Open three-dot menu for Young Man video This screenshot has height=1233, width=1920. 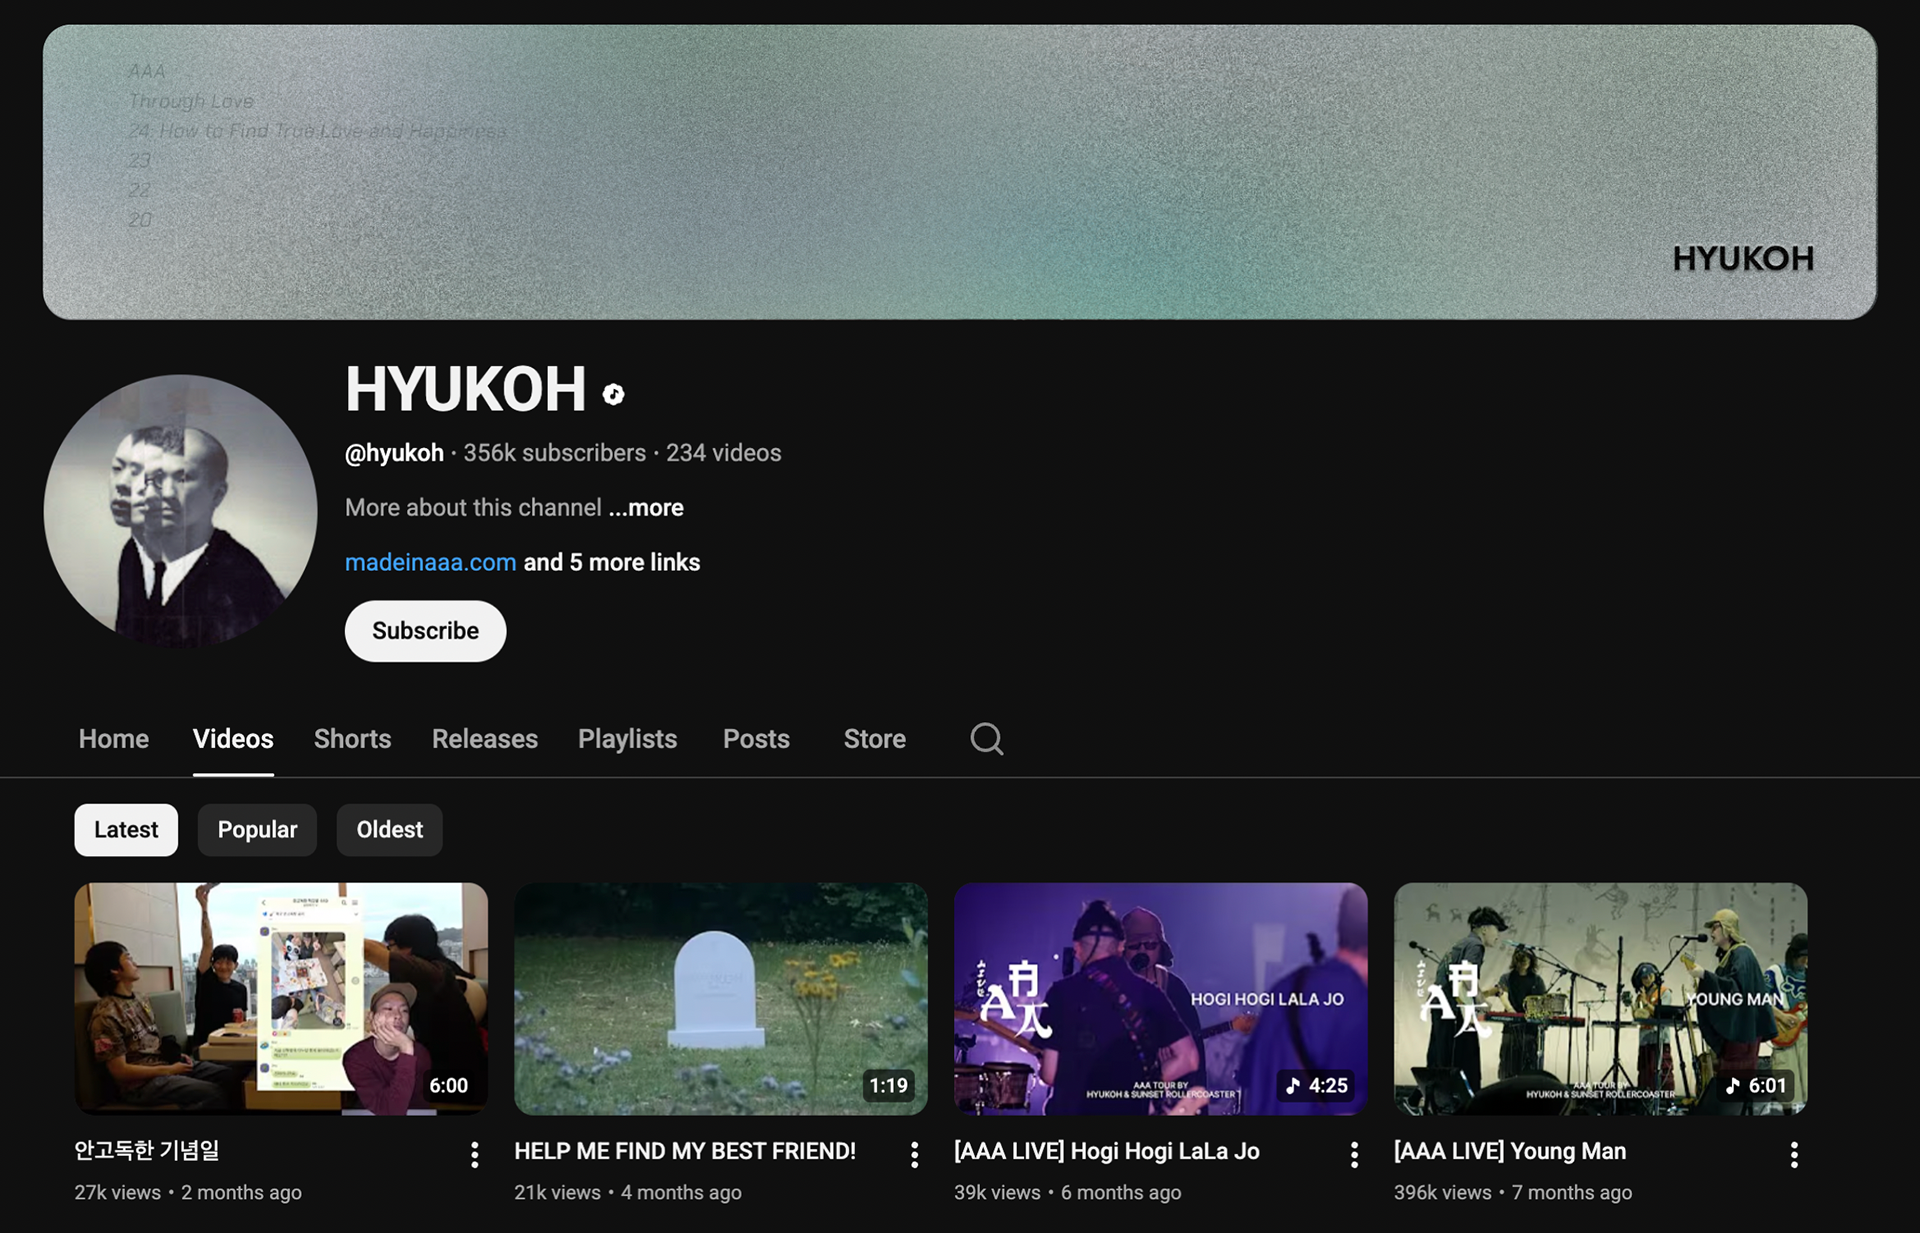point(1794,1155)
